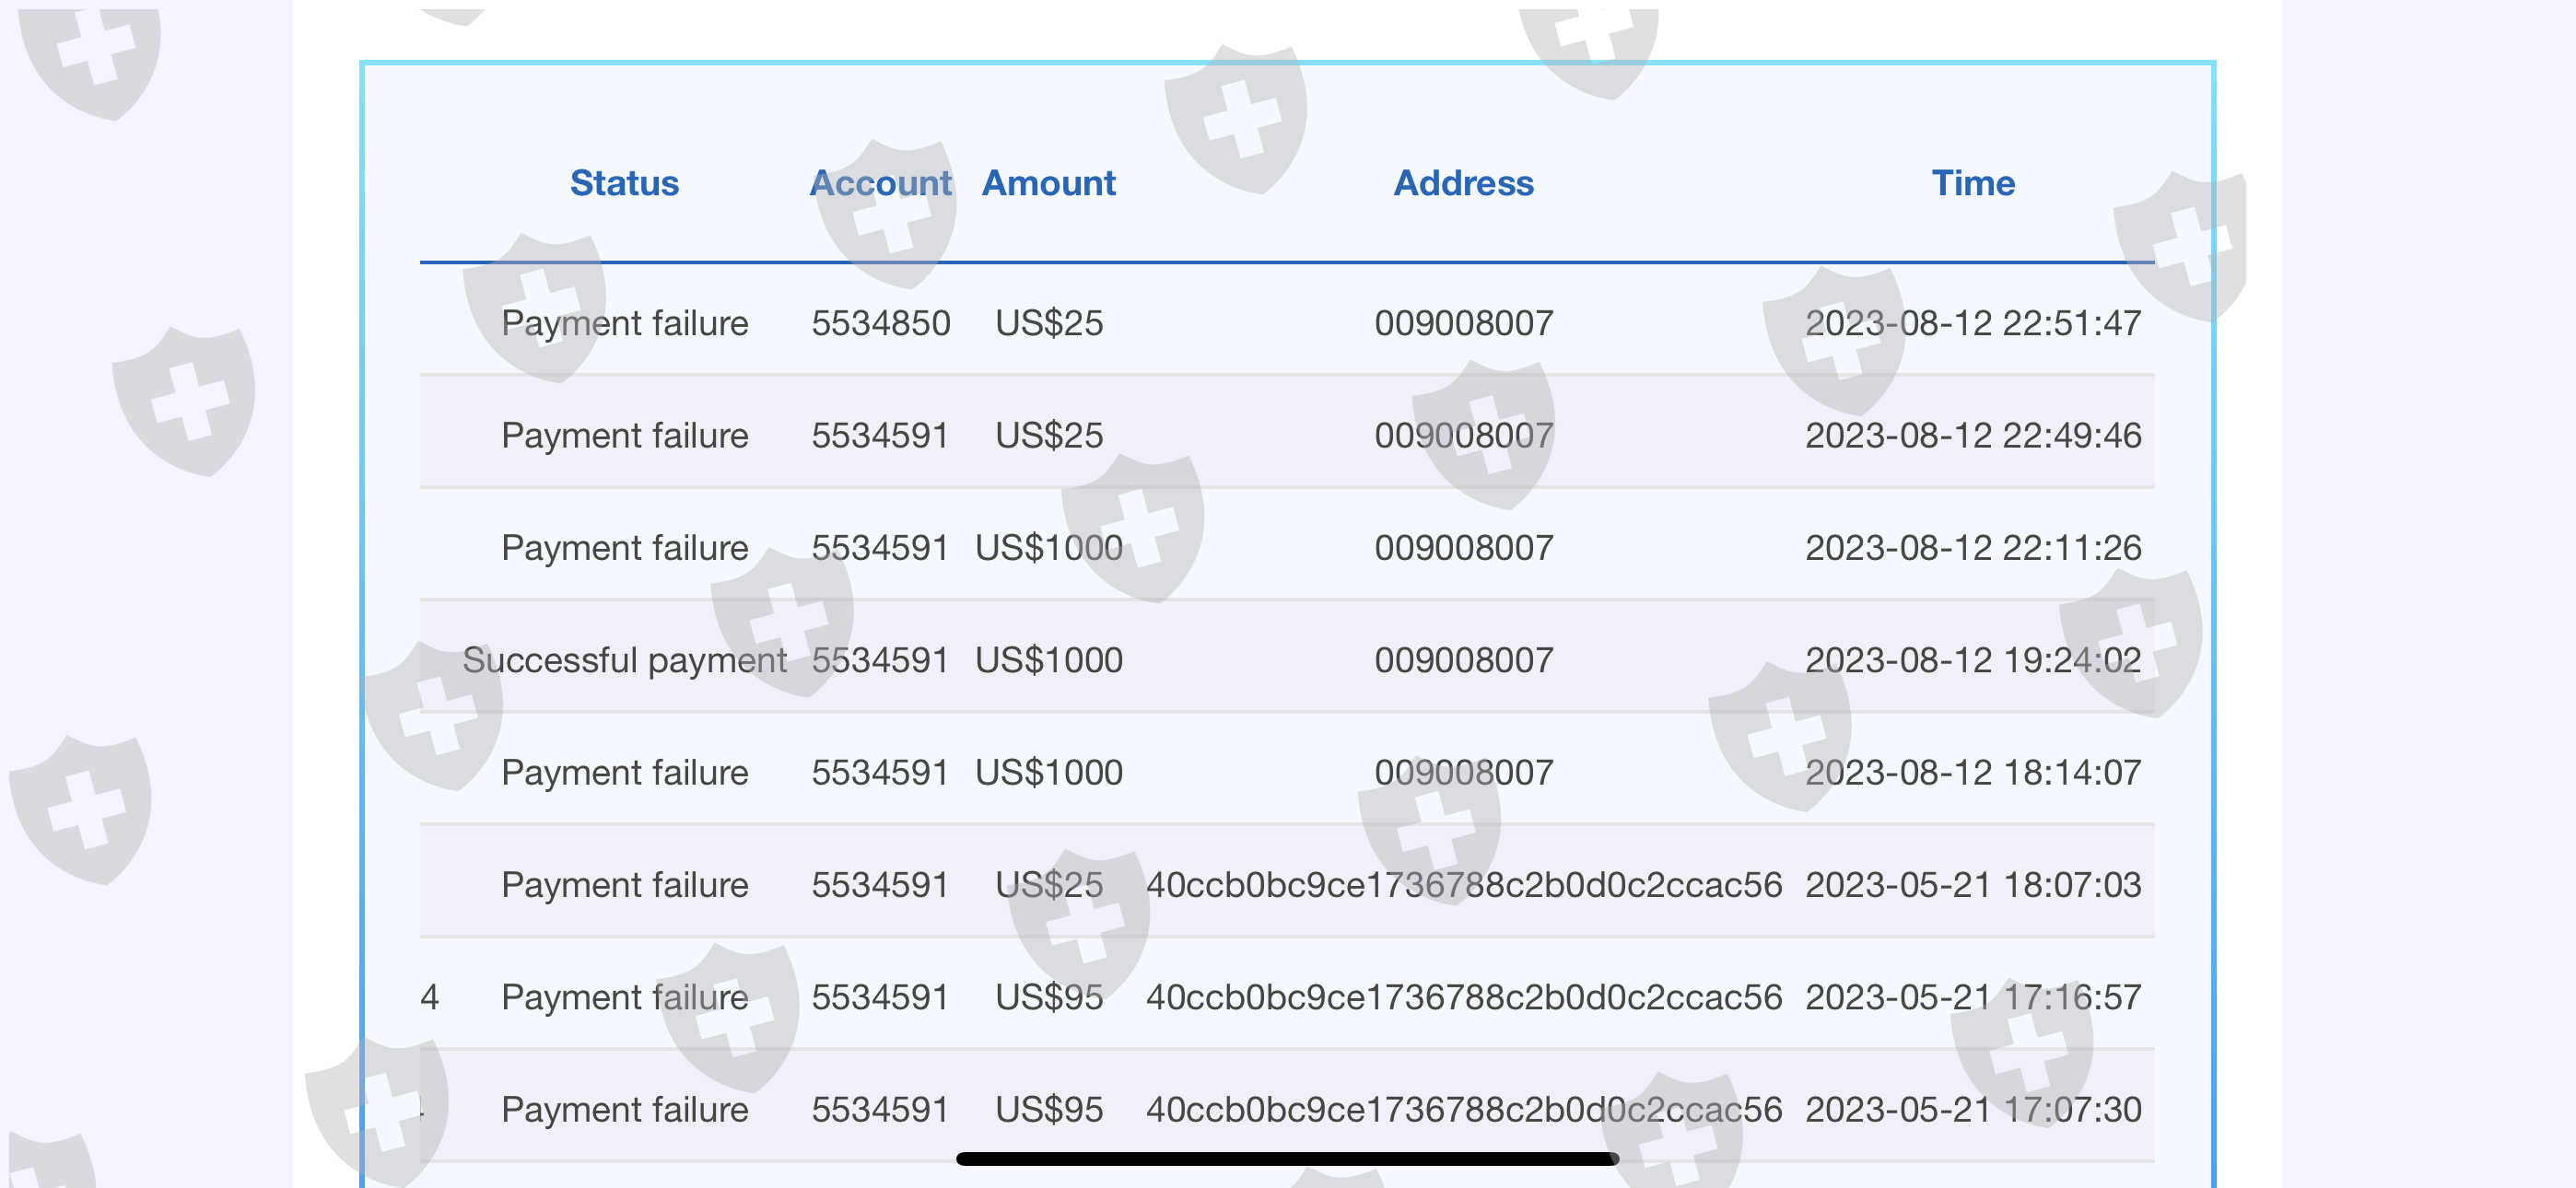Click the Time column header
The width and height of the screenshot is (2576, 1188).
[x=1972, y=183]
